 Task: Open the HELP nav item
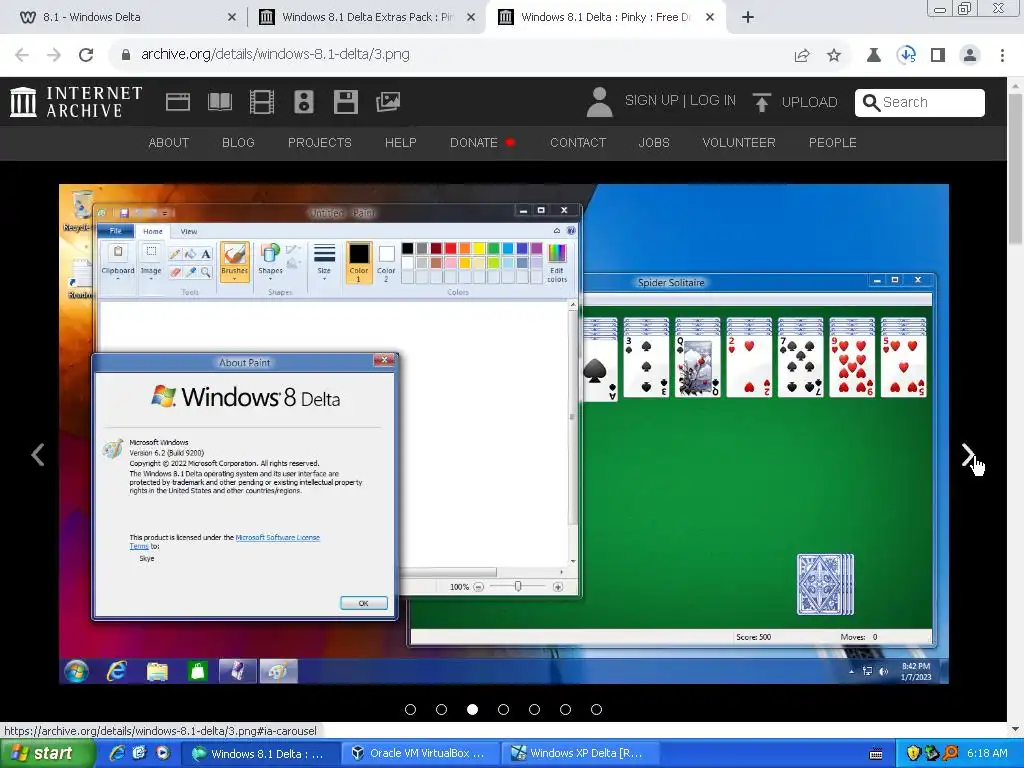(400, 142)
